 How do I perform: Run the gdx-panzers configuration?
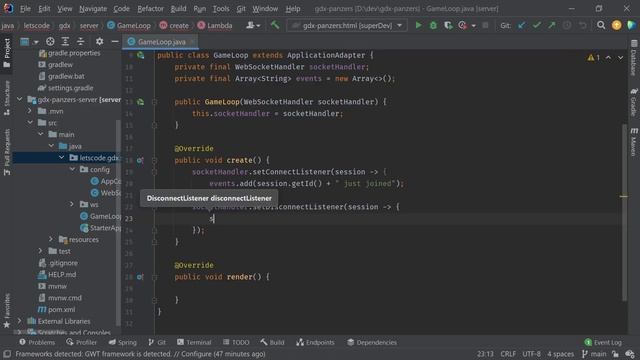(x=418, y=25)
